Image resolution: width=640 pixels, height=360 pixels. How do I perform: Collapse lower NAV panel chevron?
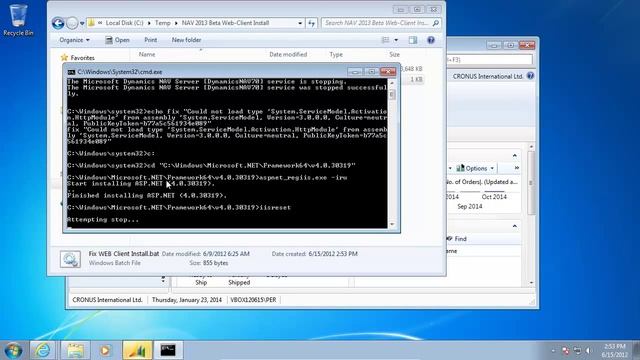514,226
